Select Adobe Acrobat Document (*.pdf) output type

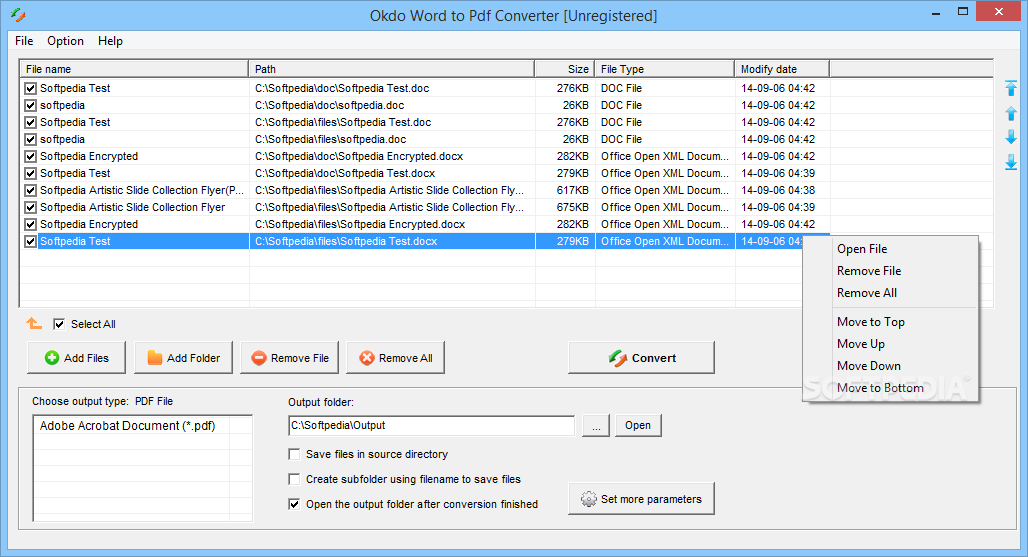pyautogui.click(x=127, y=426)
